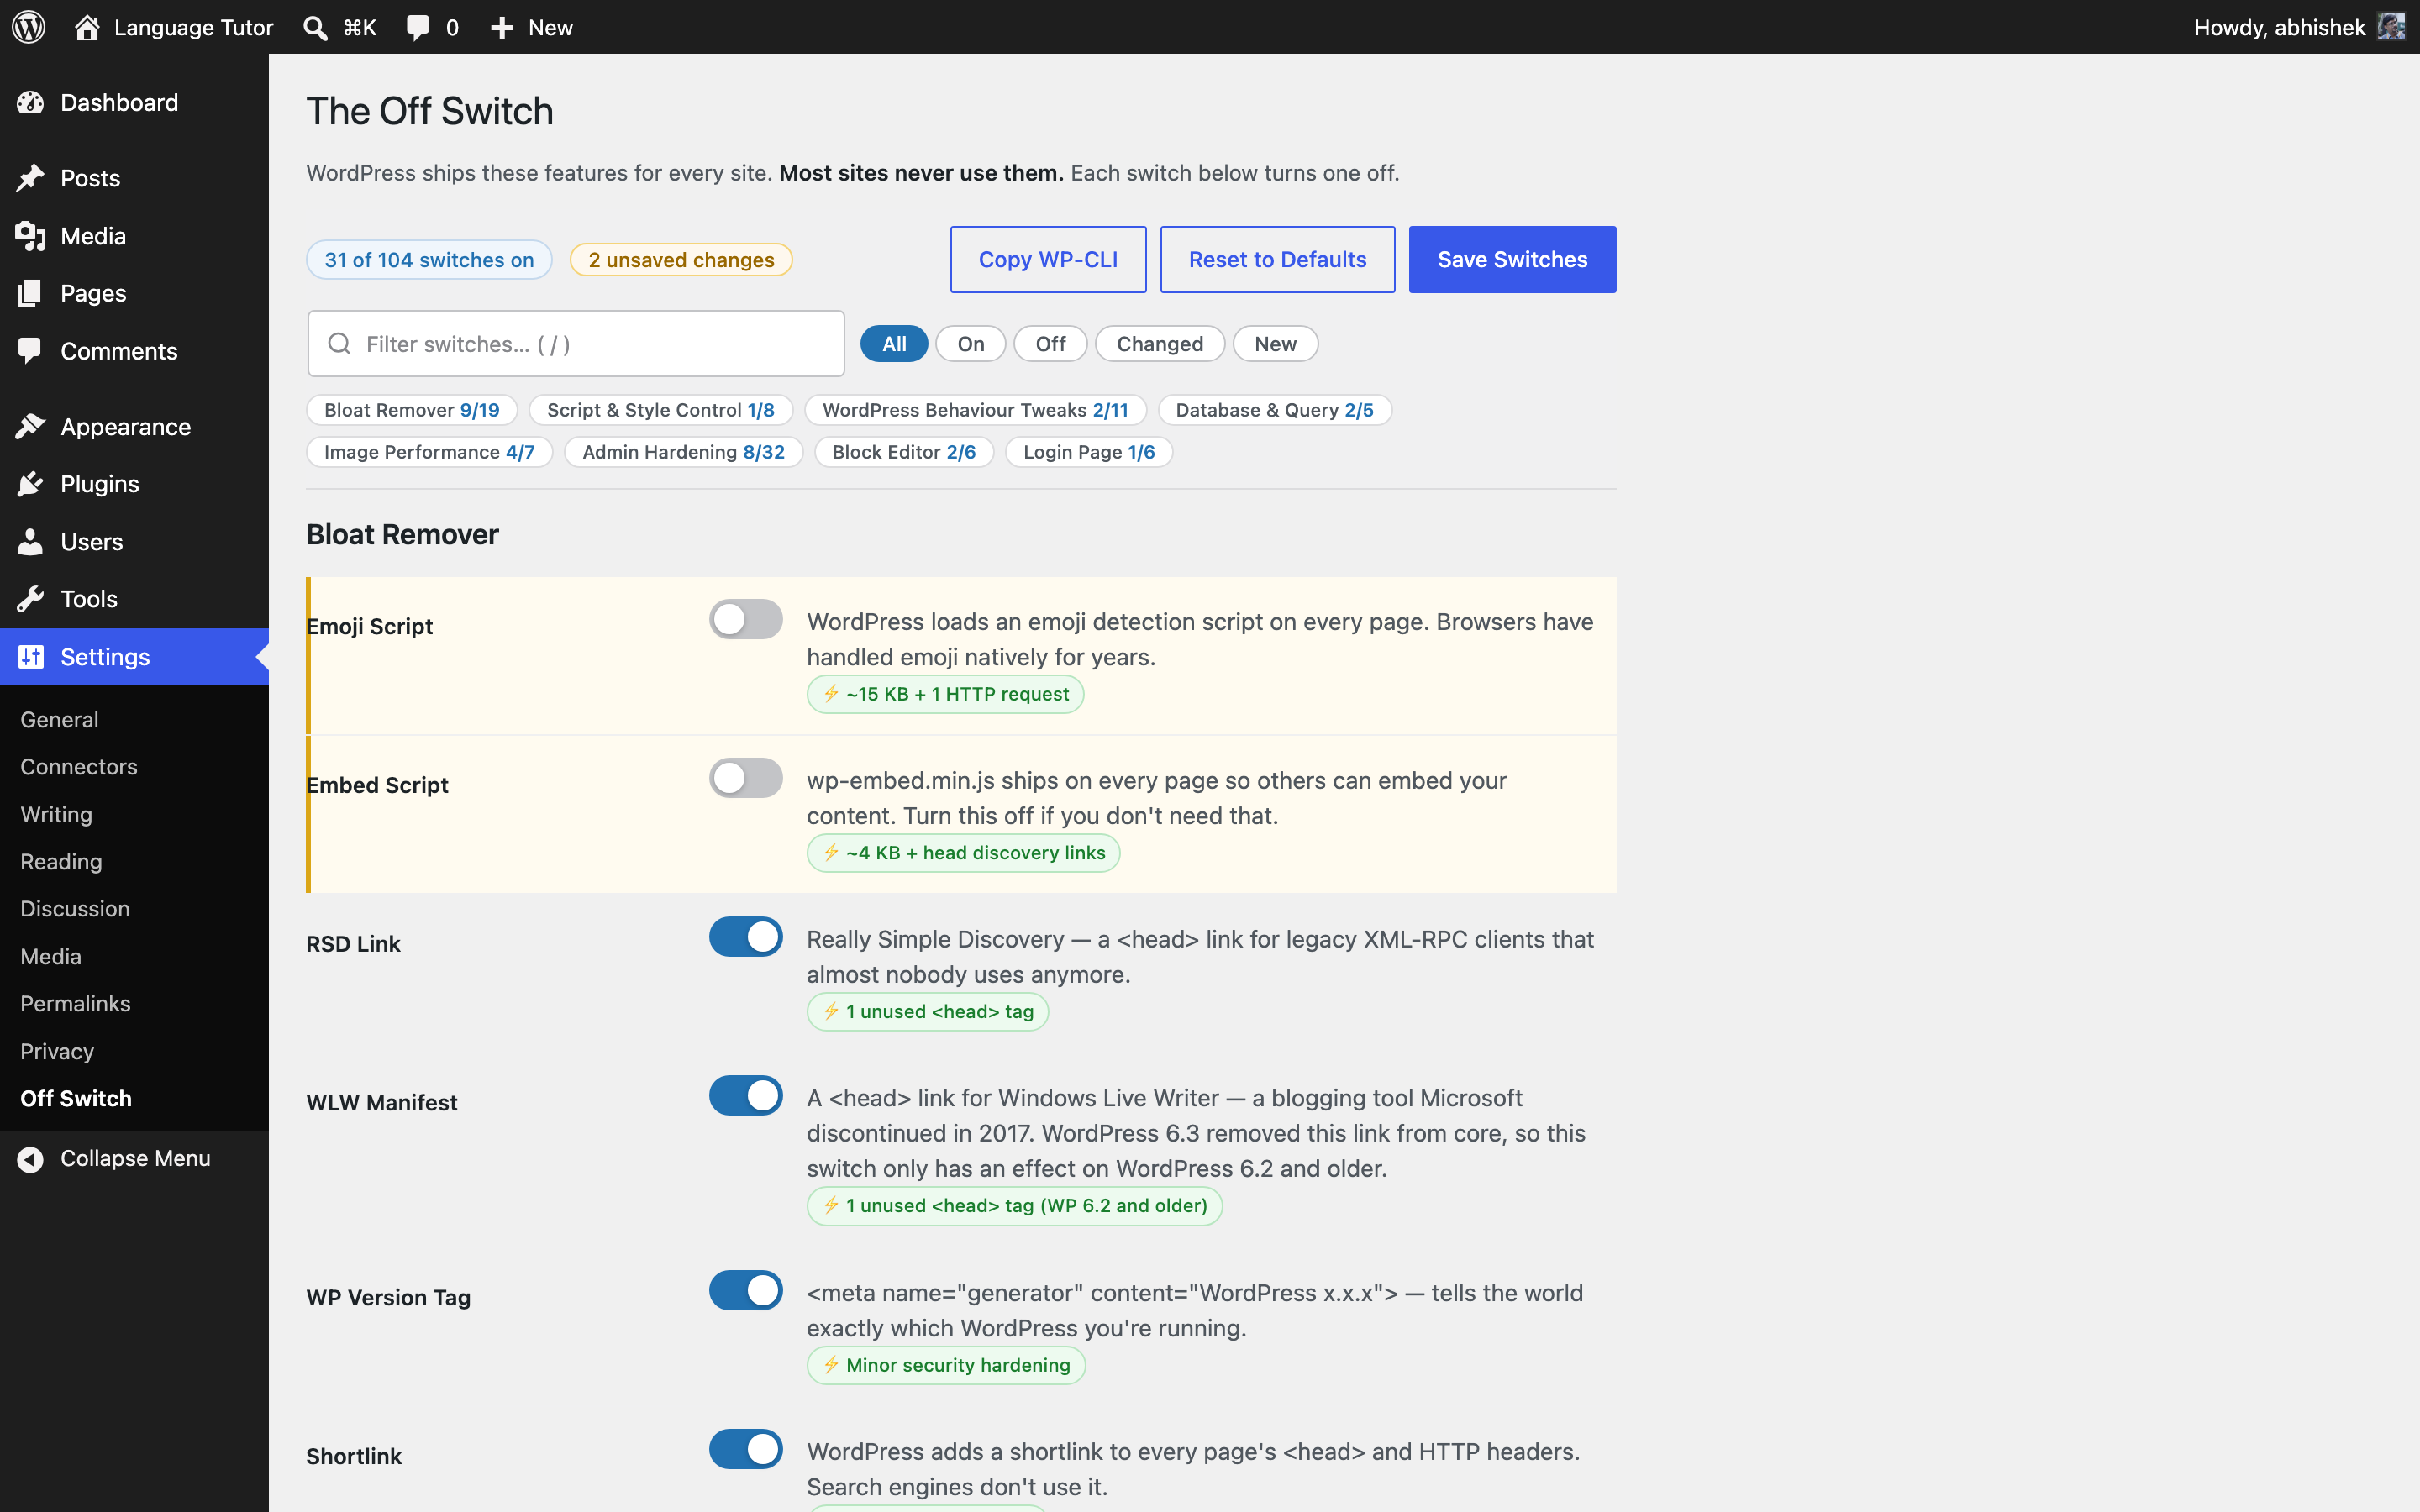Click the Posts pushpin icon
The height and width of the screenshot is (1512, 2420).
pos(31,178)
